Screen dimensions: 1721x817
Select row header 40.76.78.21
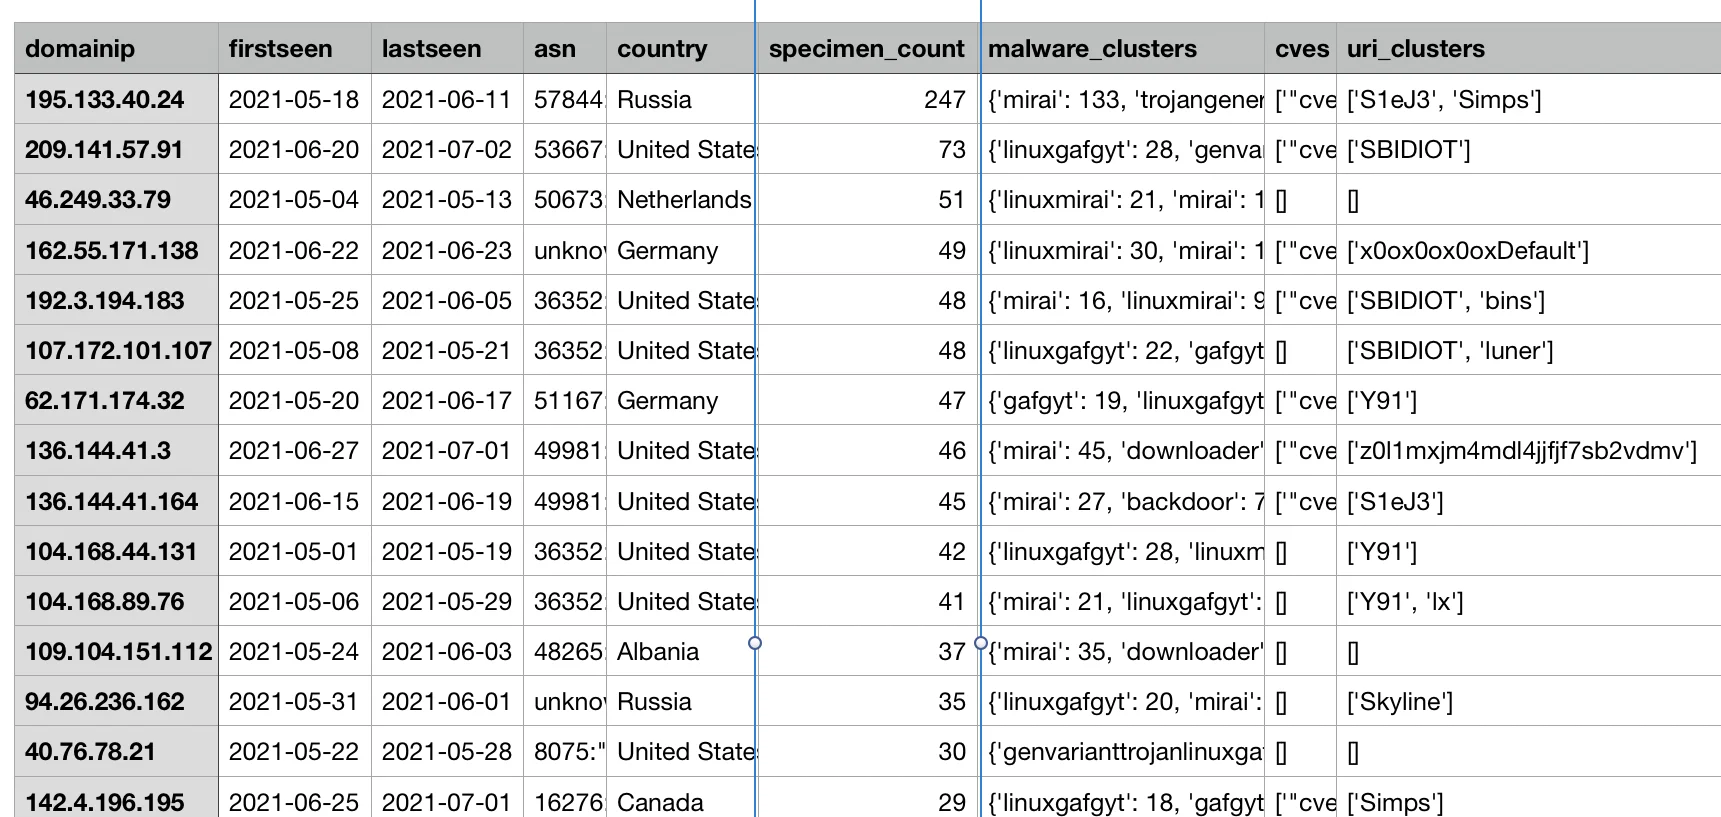(x=116, y=751)
